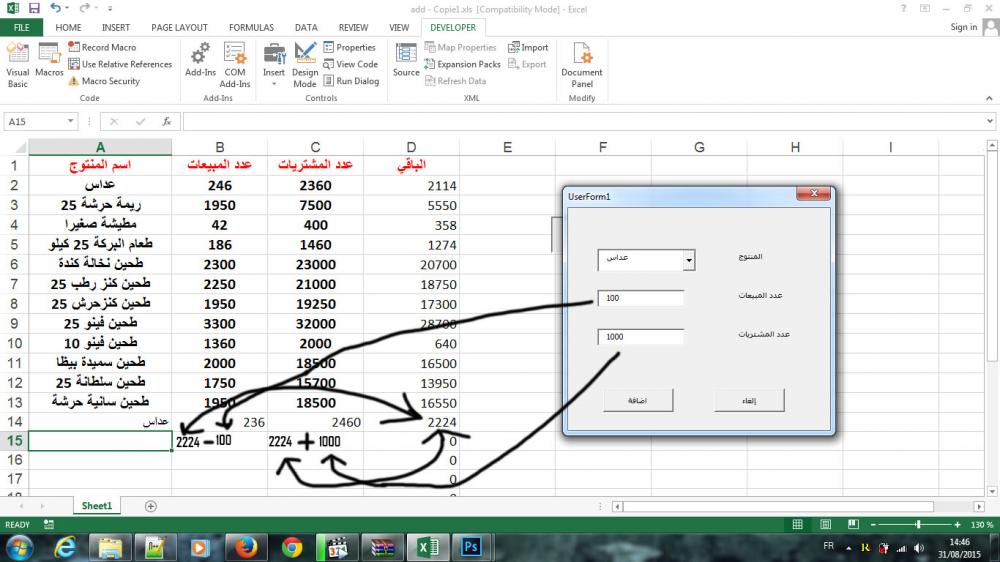Expand the Insert controls dropdown
1000x562 pixels.
tap(274, 64)
